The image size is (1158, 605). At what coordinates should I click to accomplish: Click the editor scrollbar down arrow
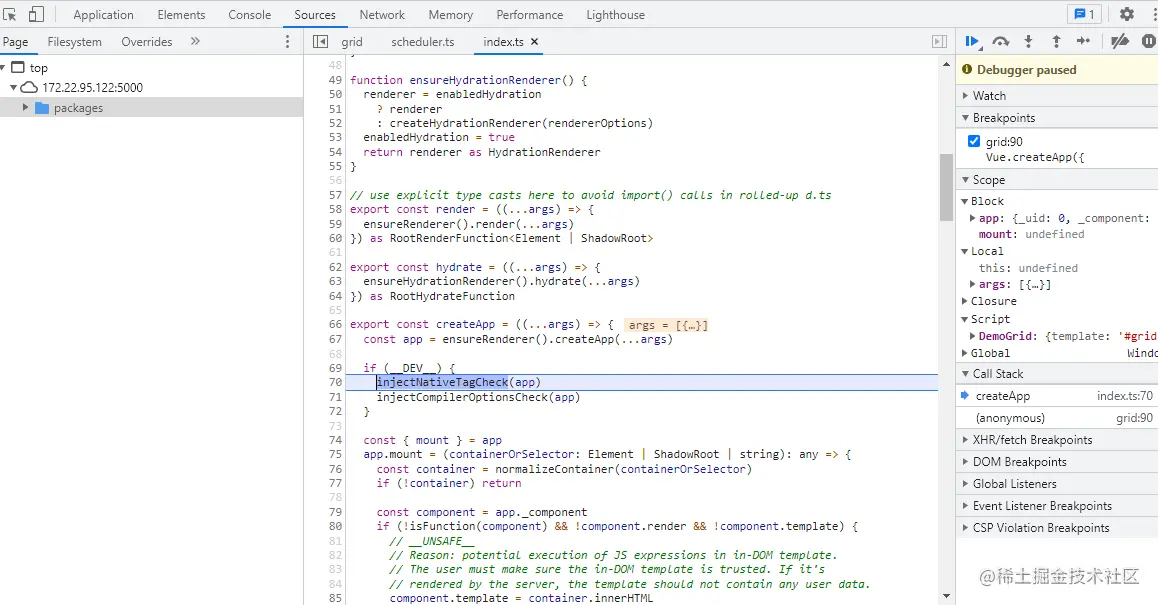(946, 596)
